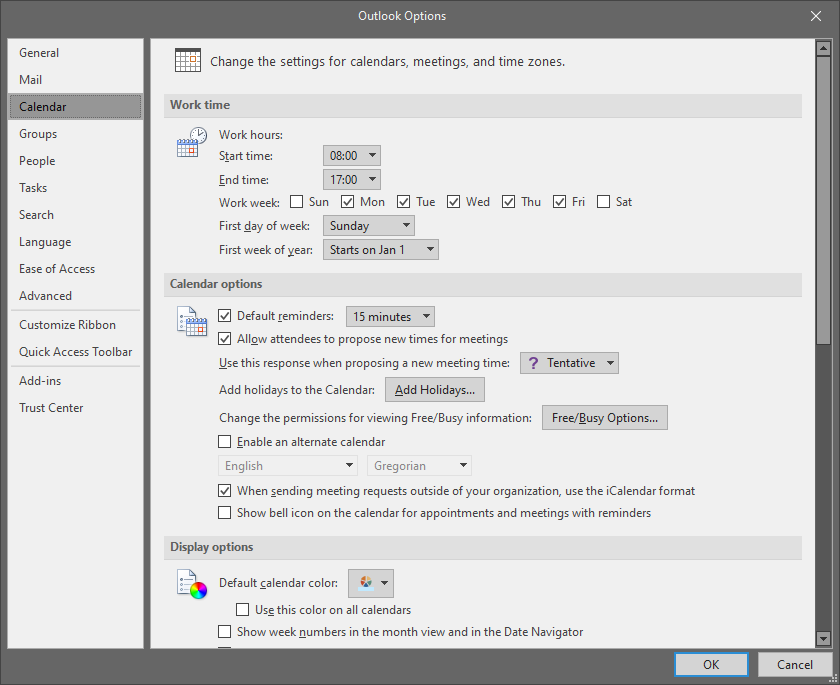Toggle the iCalendar format checkbox
The height and width of the screenshot is (685, 840).
(224, 491)
